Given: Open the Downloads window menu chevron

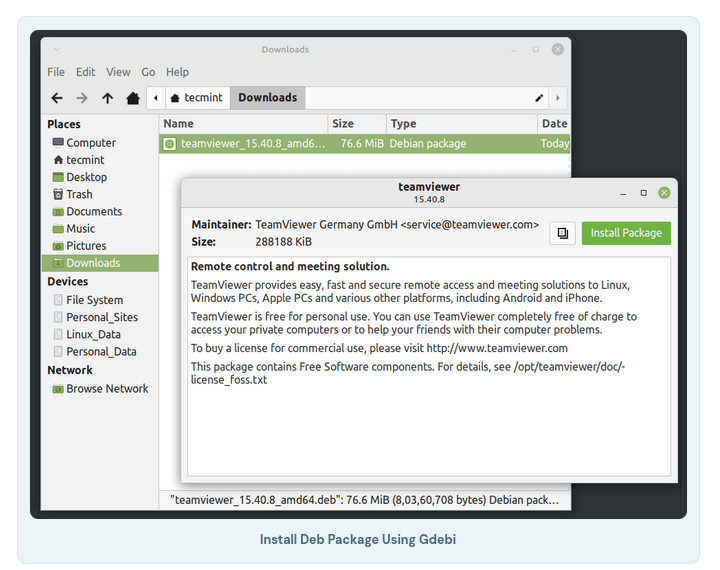Looking at the screenshot, I should tap(56, 49).
